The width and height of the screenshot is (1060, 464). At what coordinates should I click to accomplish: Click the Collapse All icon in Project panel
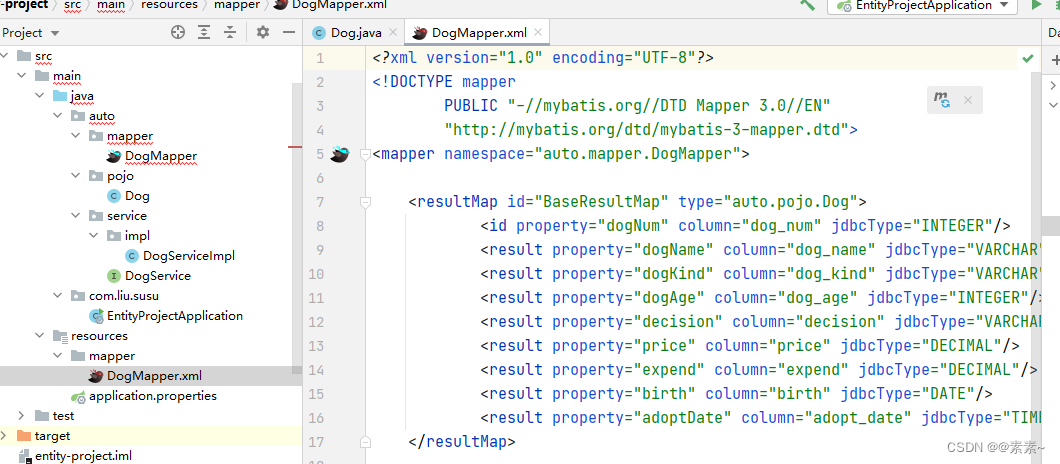point(230,32)
